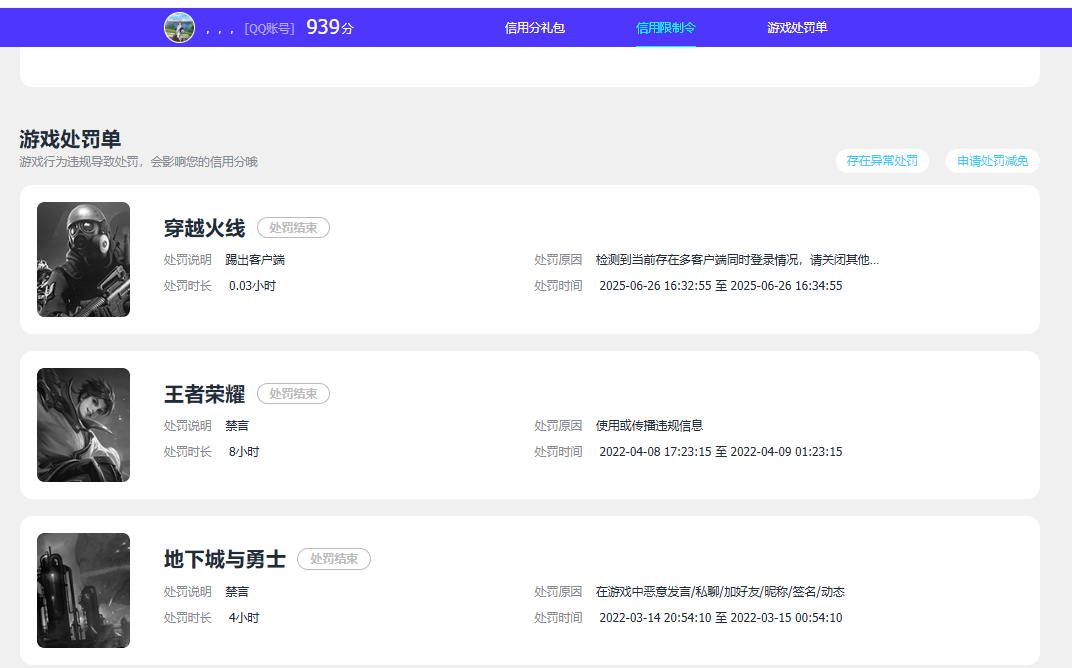Viewport: 1072px width, 668px height.
Task: Click the 游戏处罚单 section heading
Action: coord(70,139)
